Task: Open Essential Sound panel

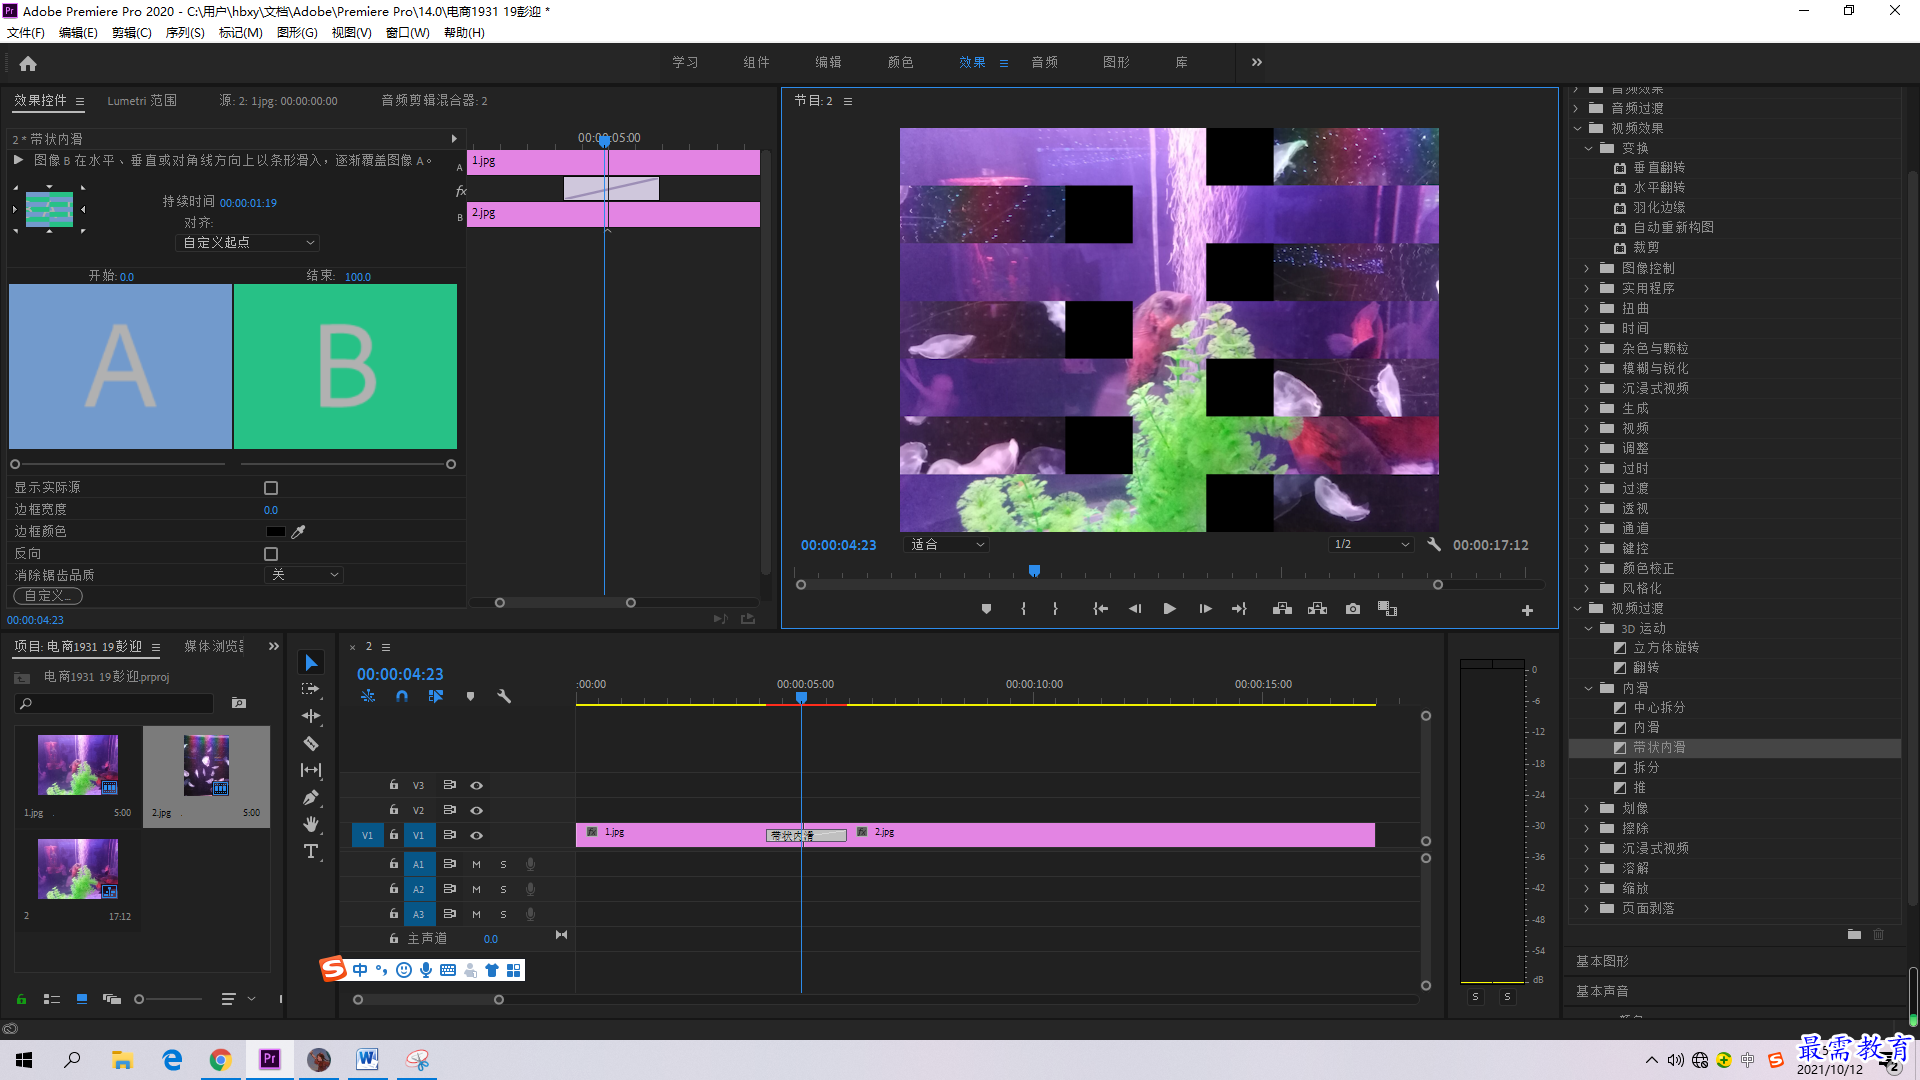Action: click(x=1602, y=991)
